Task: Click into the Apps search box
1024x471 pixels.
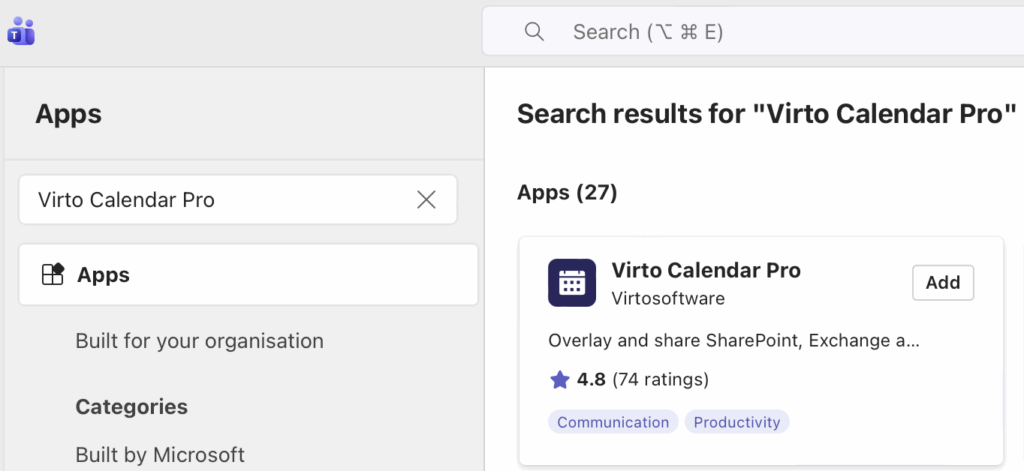Action: pyautogui.click(x=220, y=200)
